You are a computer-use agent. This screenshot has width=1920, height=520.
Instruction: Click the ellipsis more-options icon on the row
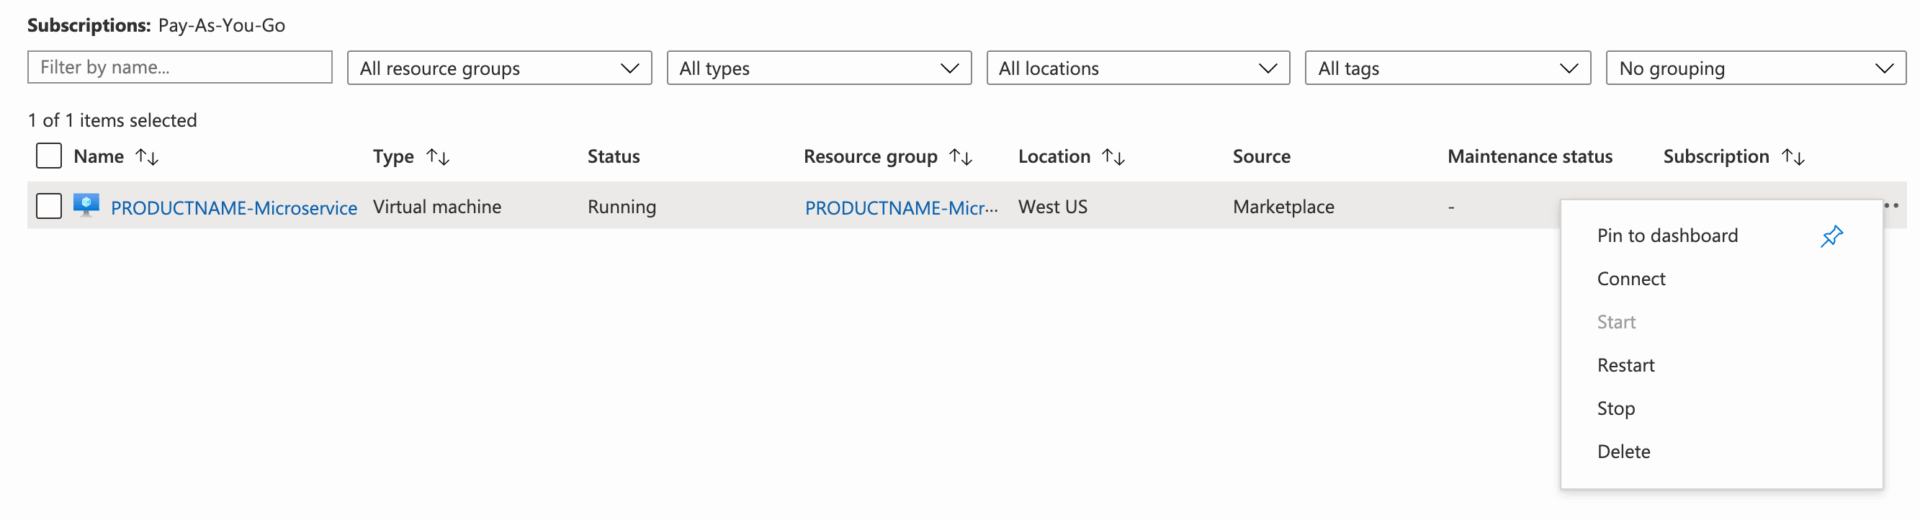pos(1891,205)
